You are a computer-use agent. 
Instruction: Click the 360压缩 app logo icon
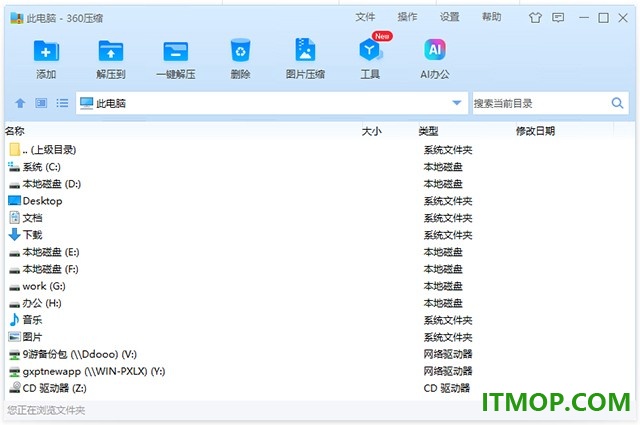point(17,18)
